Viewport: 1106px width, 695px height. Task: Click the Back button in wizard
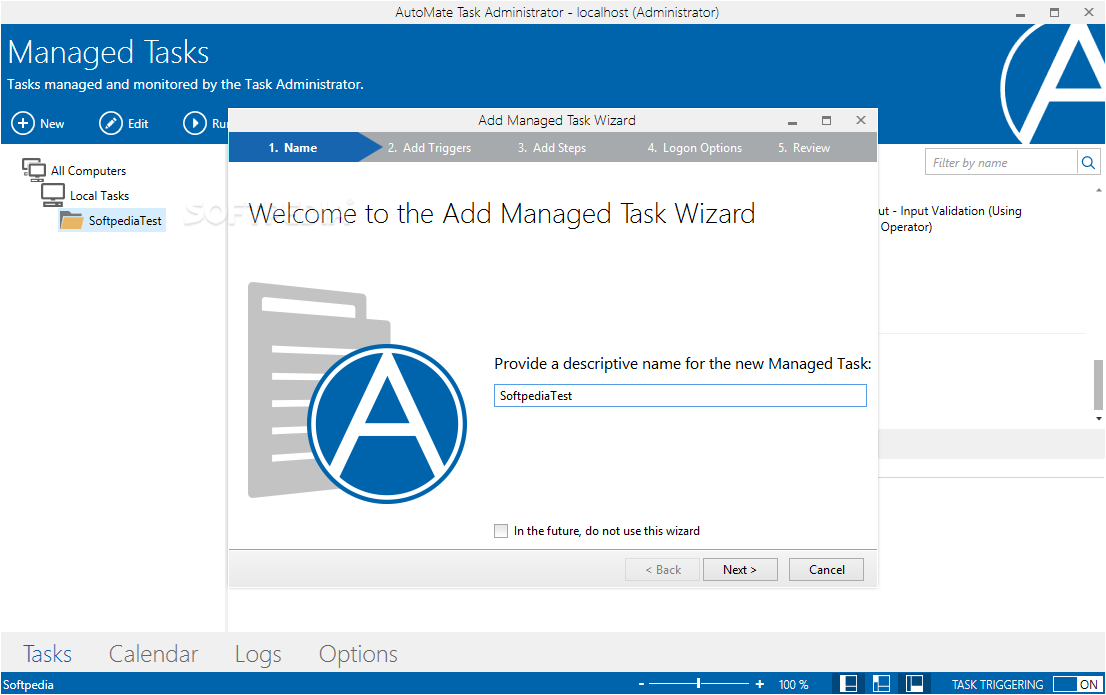662,569
